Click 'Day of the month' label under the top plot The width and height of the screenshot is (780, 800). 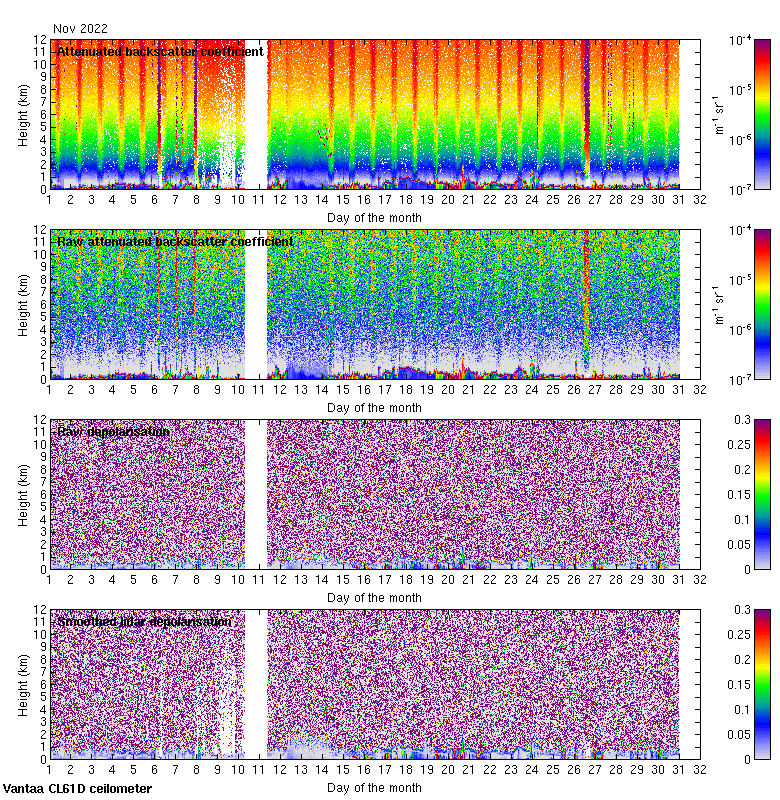374,217
